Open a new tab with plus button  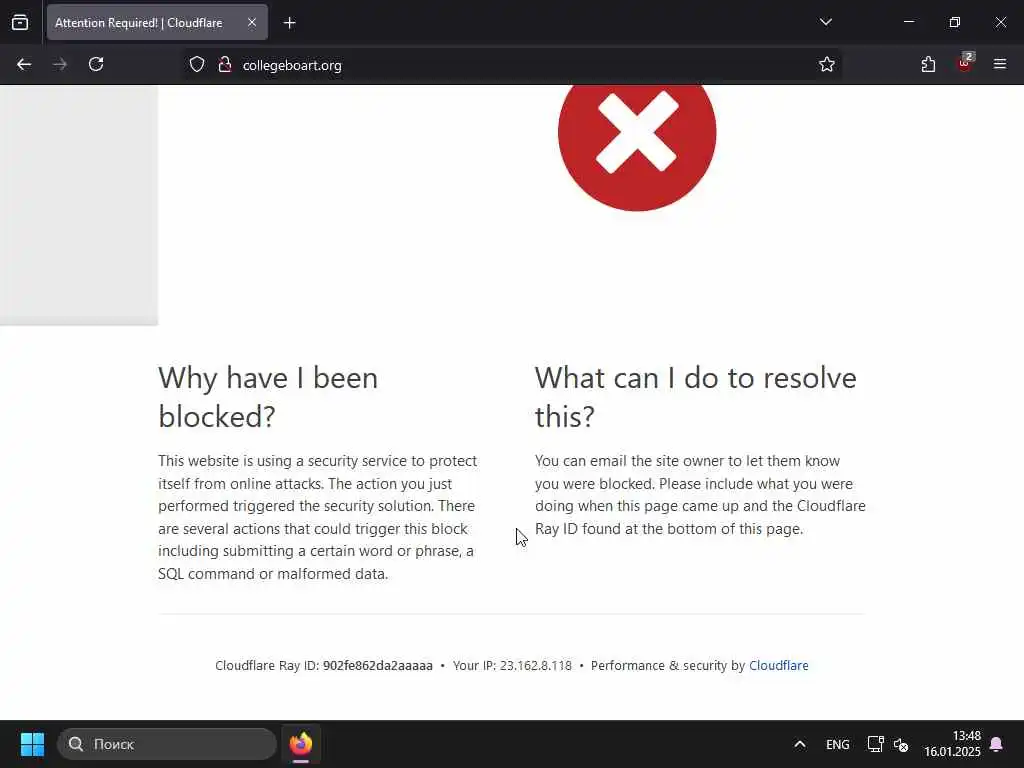(x=289, y=23)
